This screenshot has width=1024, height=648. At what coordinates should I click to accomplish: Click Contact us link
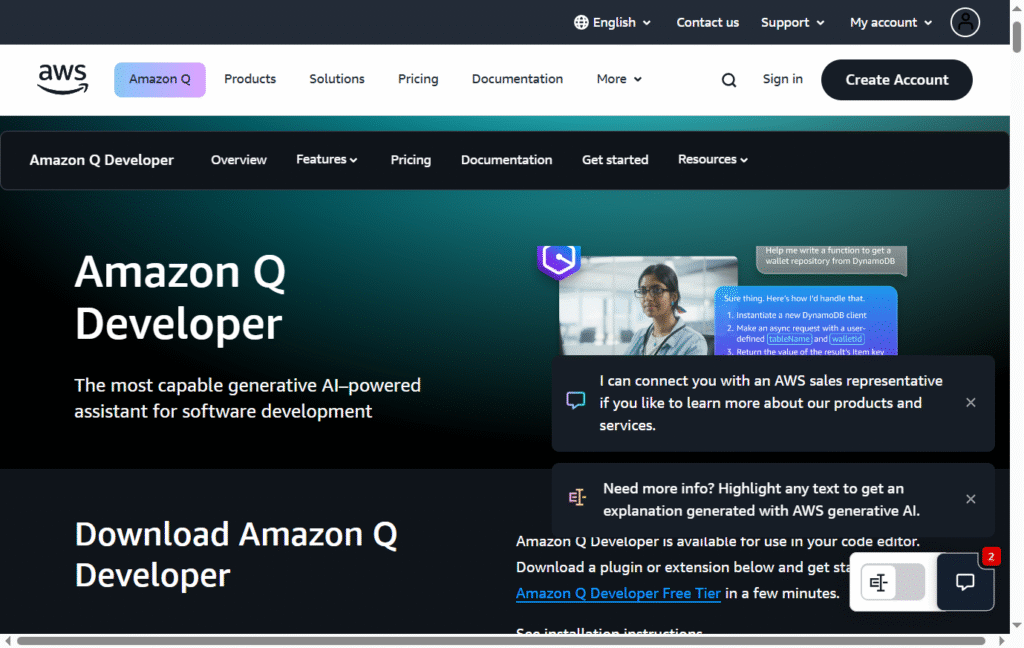coord(707,22)
